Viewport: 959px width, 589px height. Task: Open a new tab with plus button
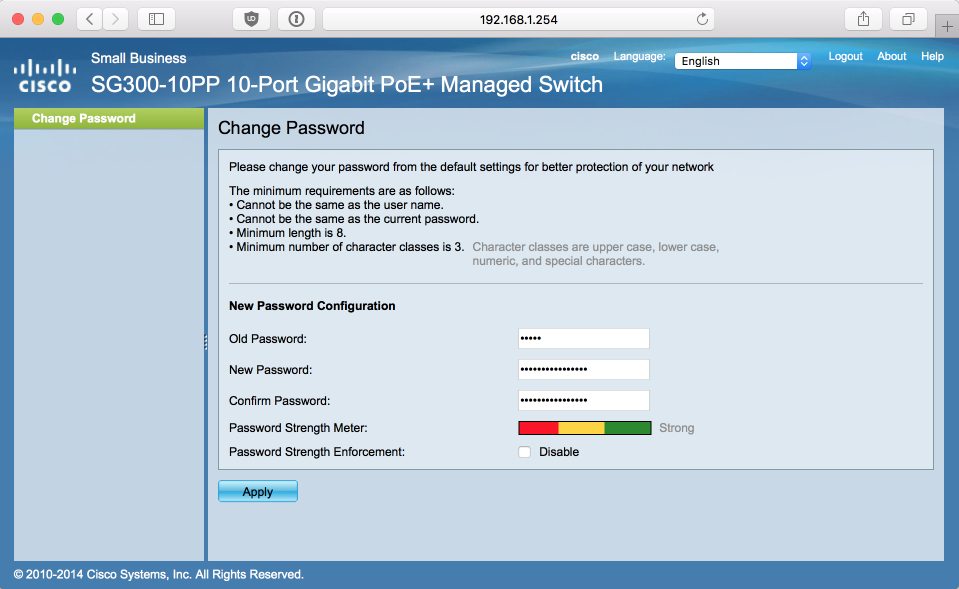tap(947, 26)
